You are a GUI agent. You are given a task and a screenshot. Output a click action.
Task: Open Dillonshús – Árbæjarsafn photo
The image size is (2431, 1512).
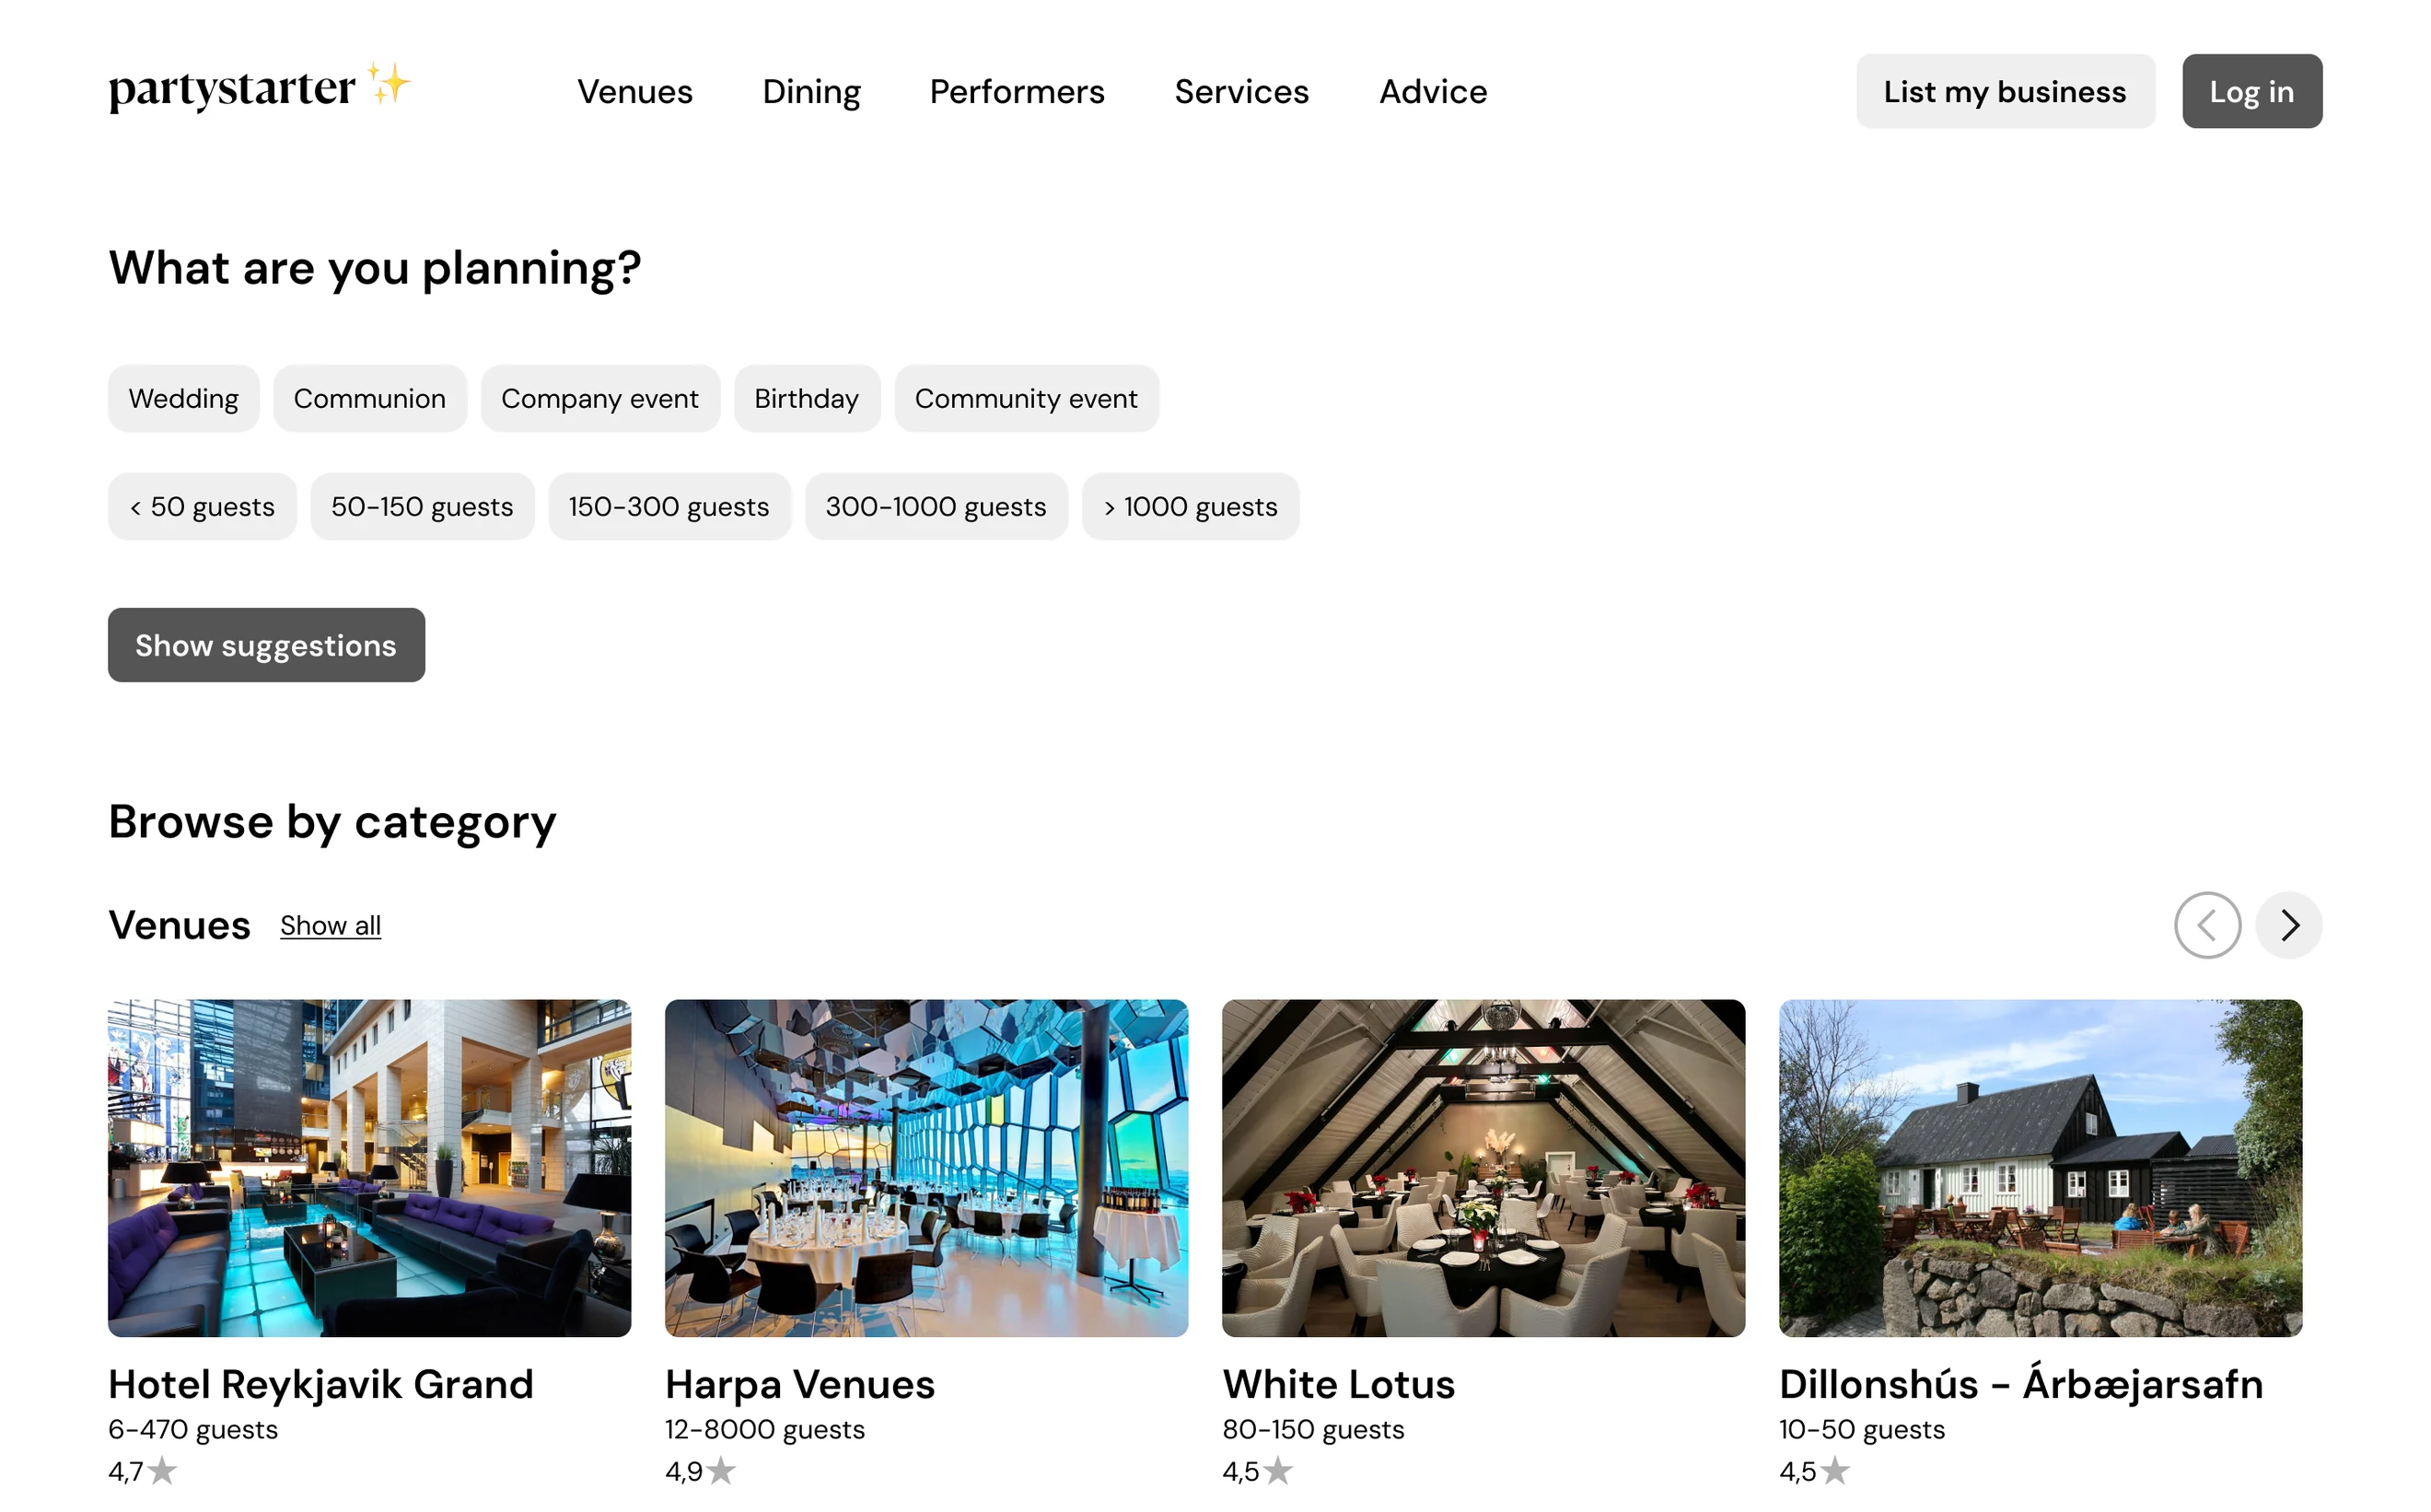tap(2040, 1168)
